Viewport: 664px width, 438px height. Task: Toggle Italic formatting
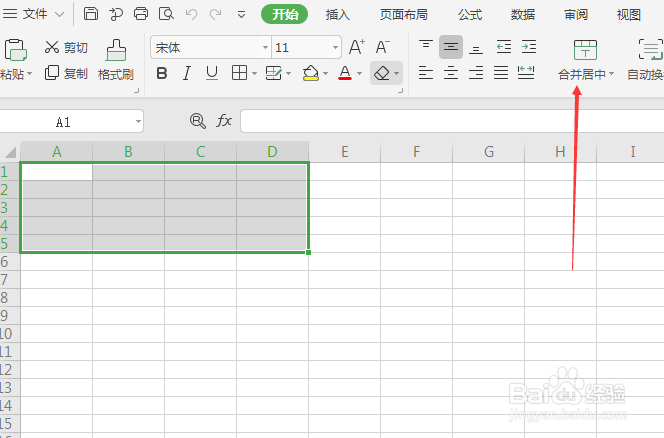[x=187, y=73]
